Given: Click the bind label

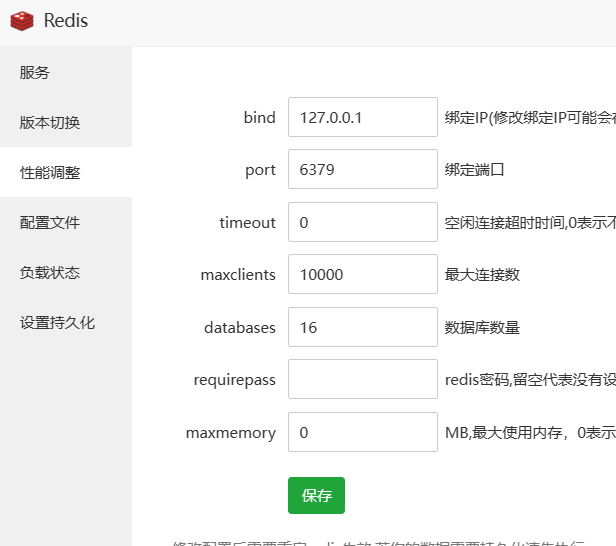Looking at the screenshot, I should (259, 117).
